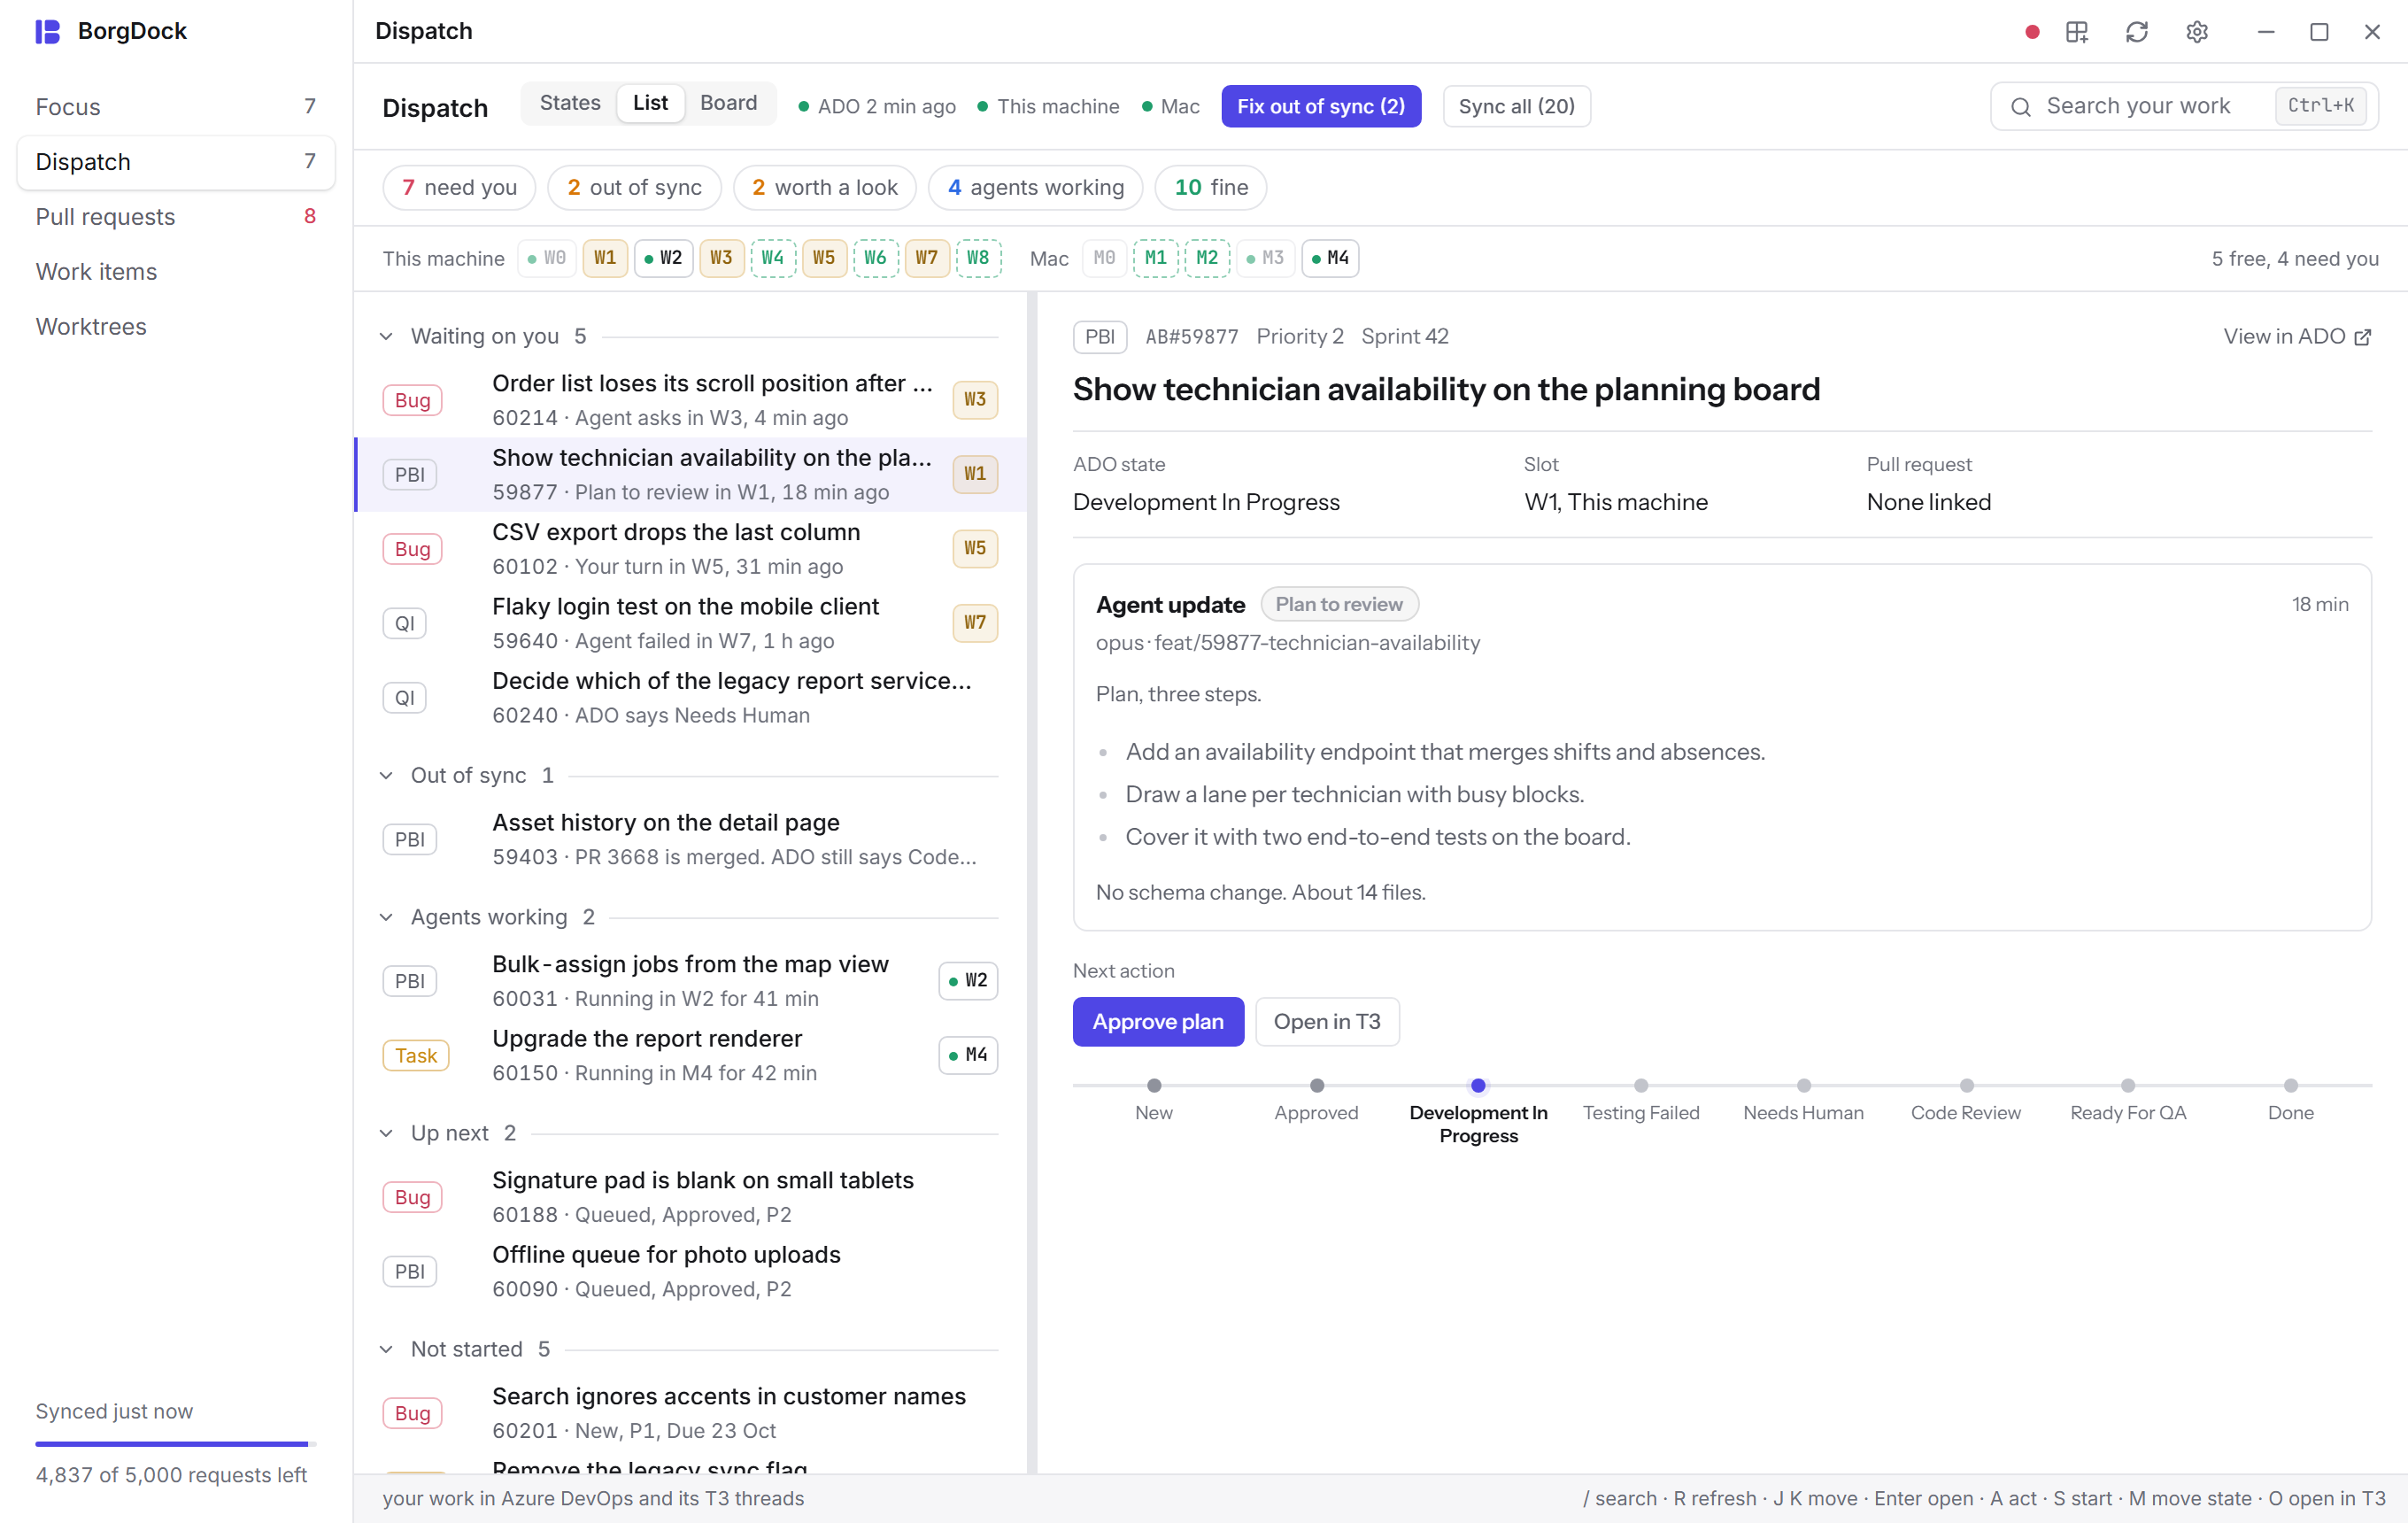Click the BorgDock logo icon
The height and width of the screenshot is (1523, 2408).
tap(48, 31)
